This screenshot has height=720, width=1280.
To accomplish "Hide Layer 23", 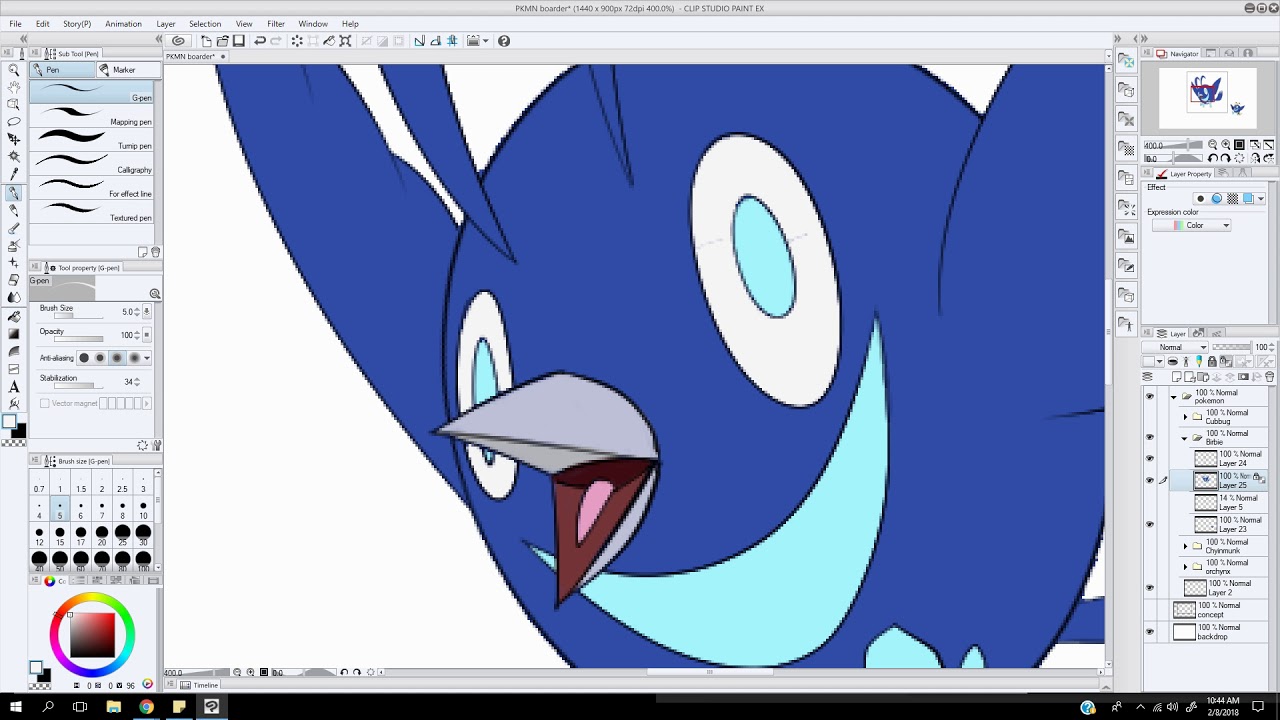I will [x=1149, y=524].
